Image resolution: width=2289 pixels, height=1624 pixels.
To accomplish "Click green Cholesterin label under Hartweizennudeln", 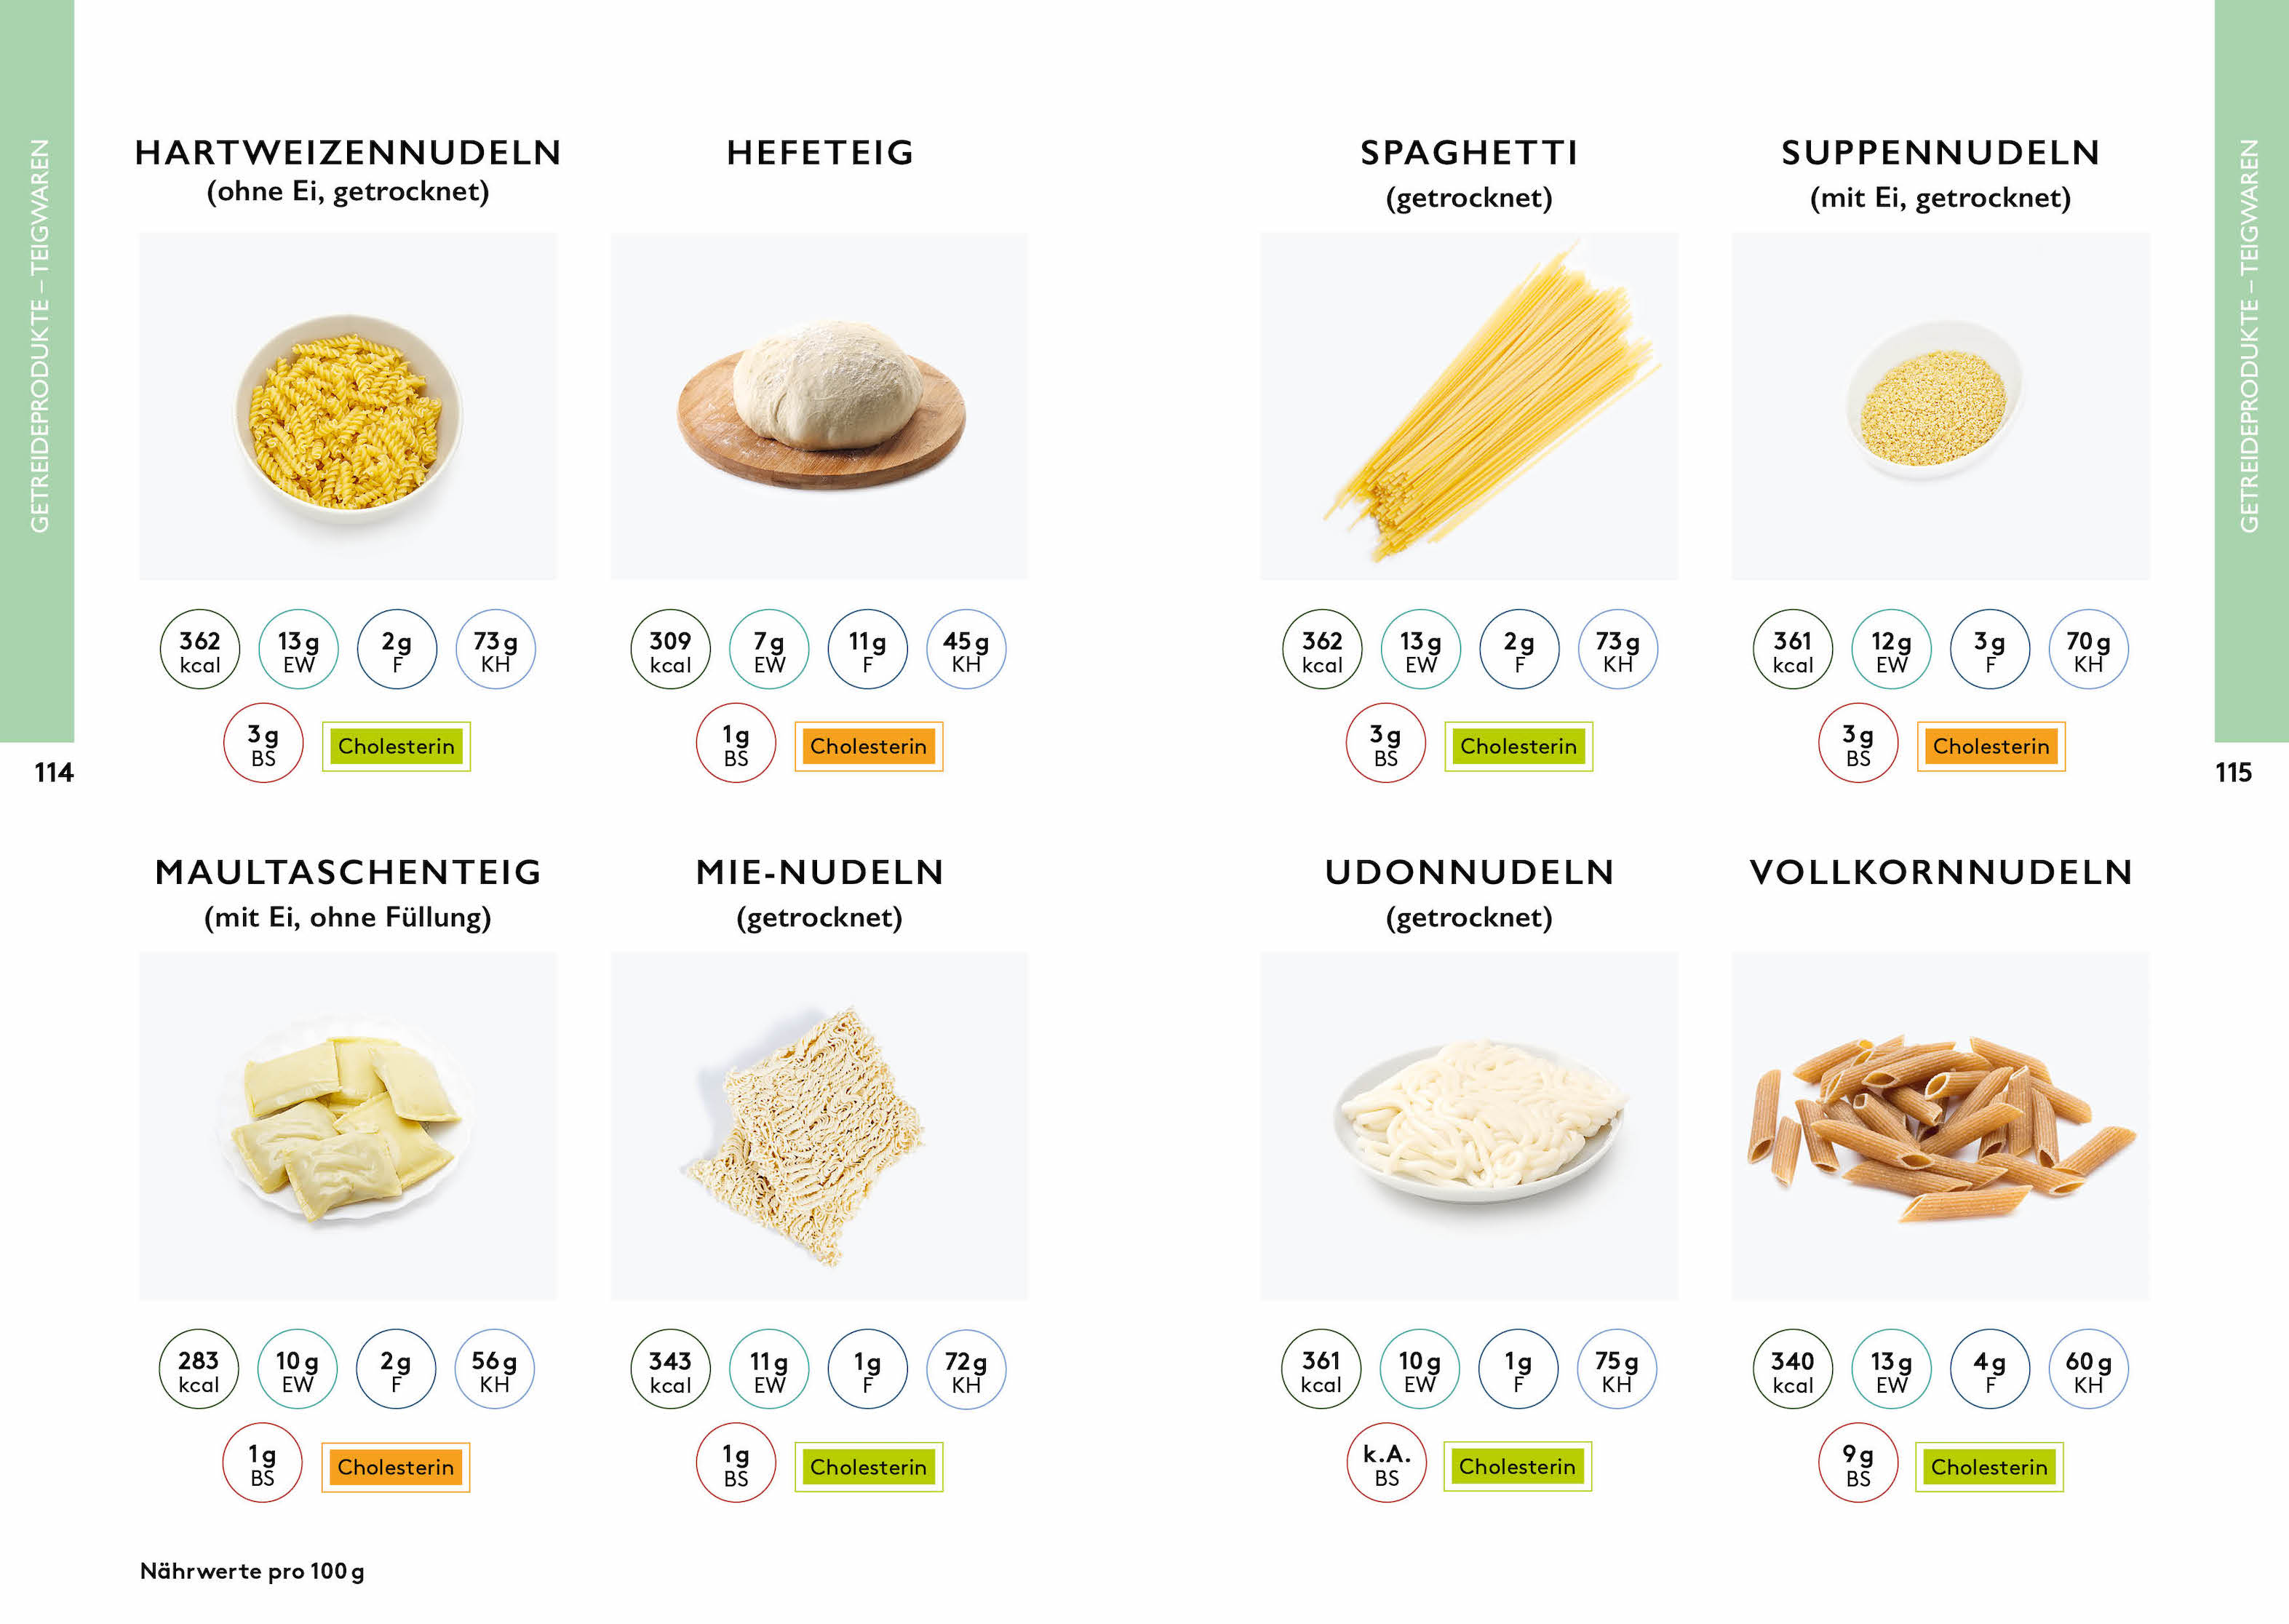I will (396, 746).
